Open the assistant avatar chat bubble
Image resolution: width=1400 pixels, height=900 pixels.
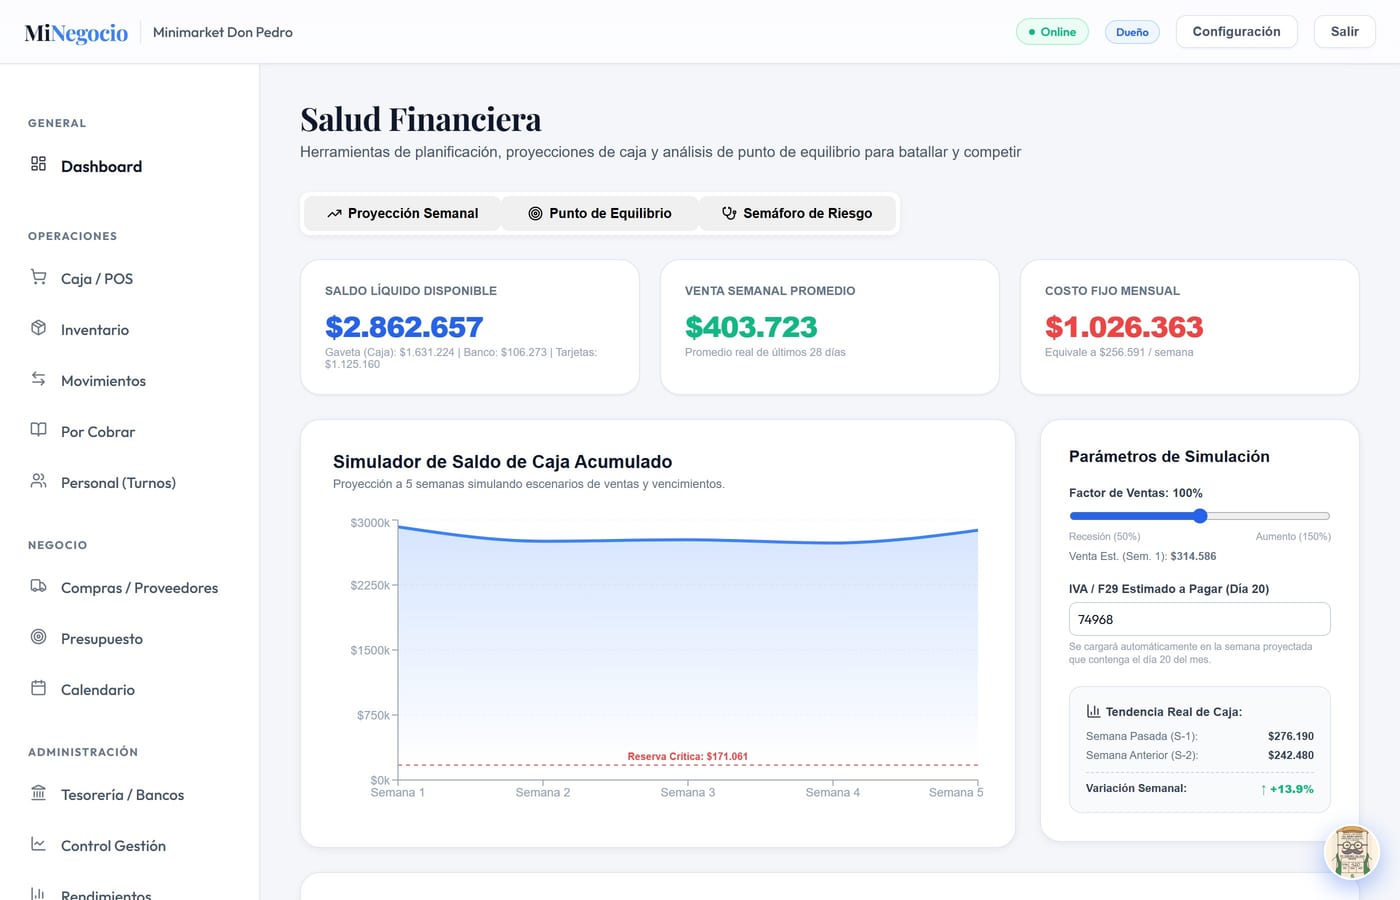click(1352, 853)
